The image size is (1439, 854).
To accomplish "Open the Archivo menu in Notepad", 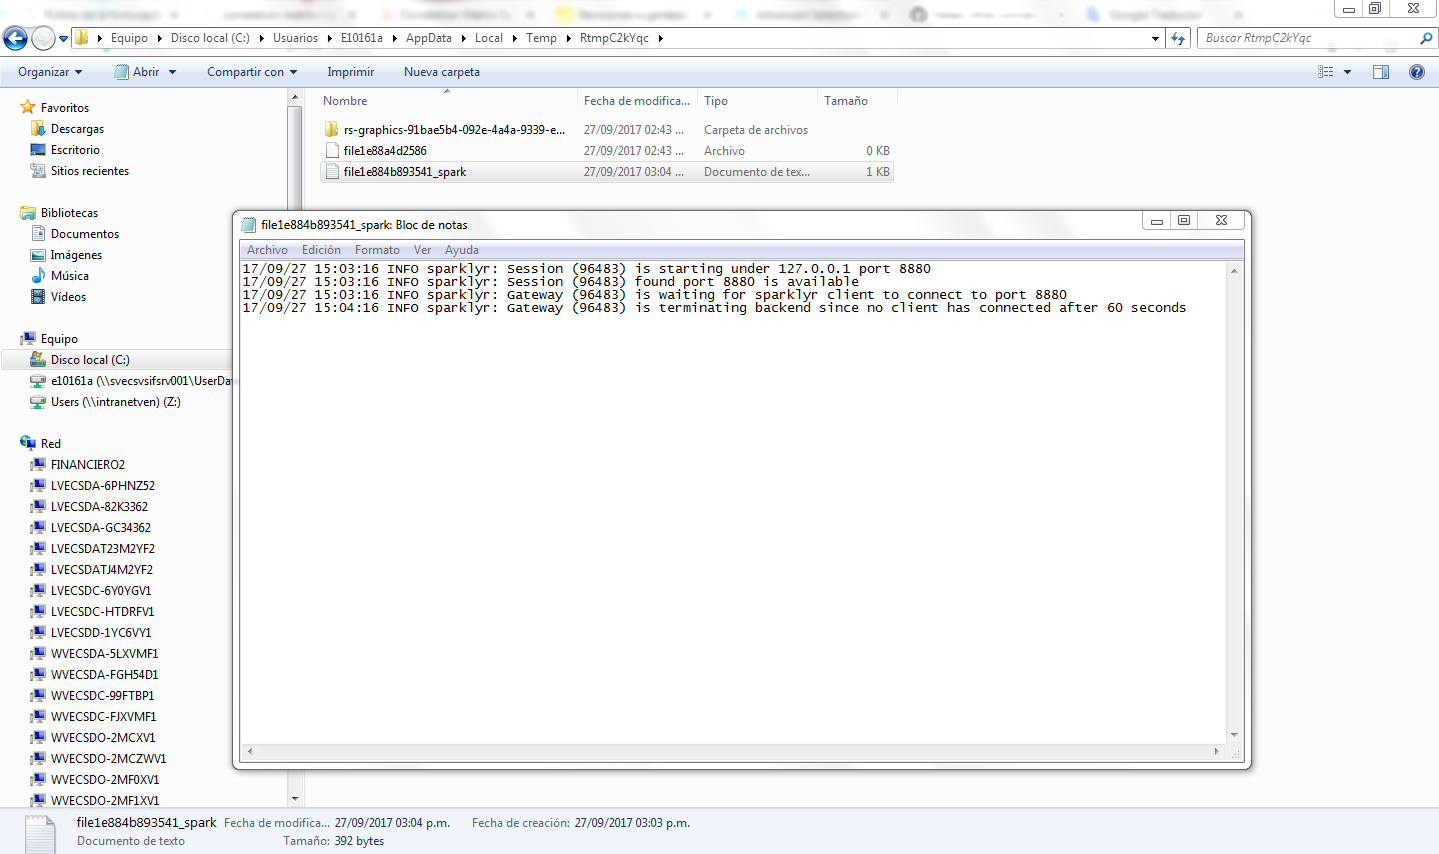I will [x=267, y=249].
